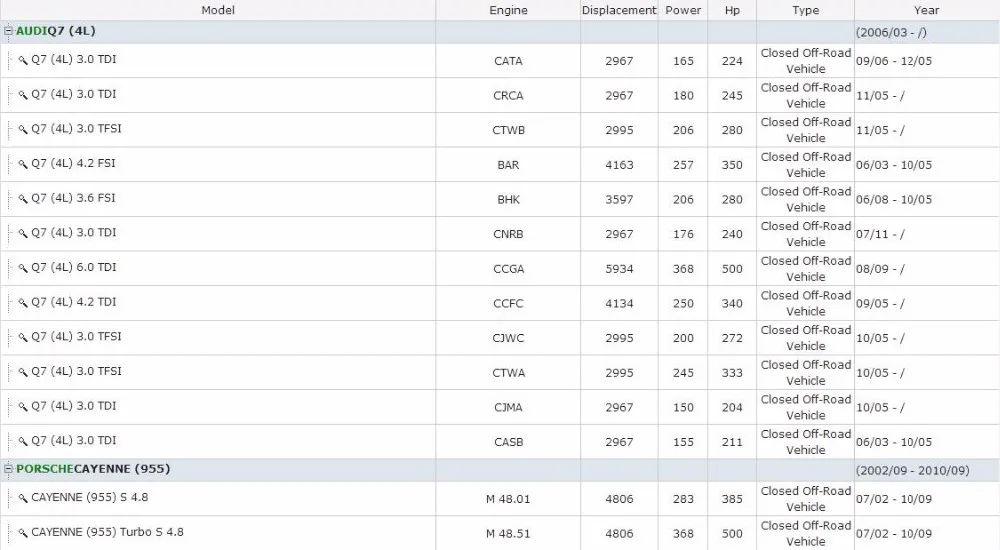Click magnifier icon beside Q7 3.6 FSI

(x=23, y=198)
